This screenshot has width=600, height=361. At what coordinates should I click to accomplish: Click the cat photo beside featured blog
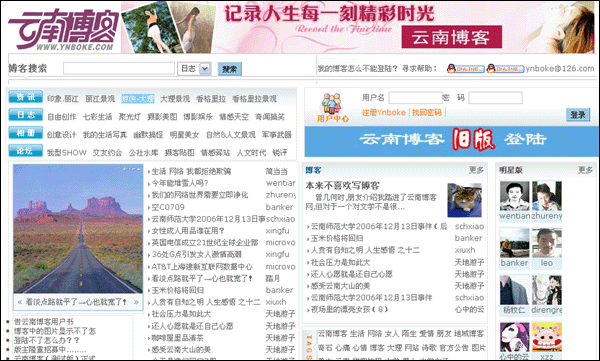(465, 200)
